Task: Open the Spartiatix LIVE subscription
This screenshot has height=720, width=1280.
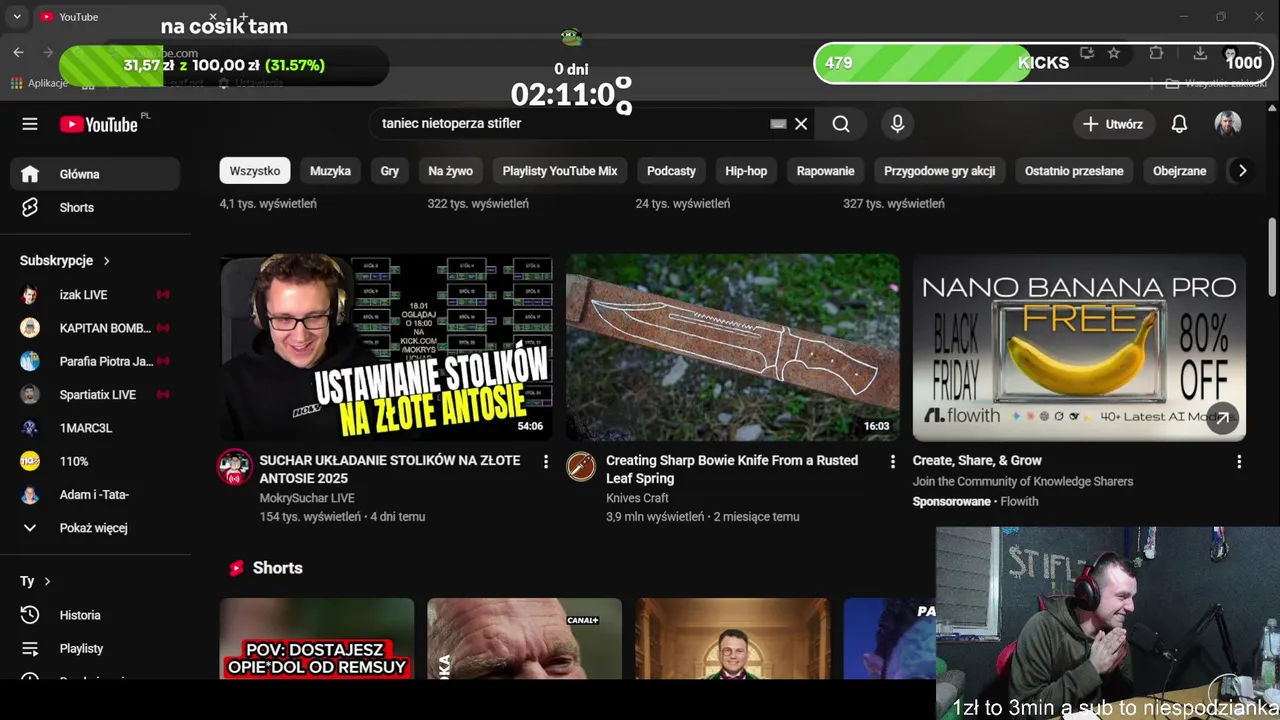Action: (x=96, y=395)
